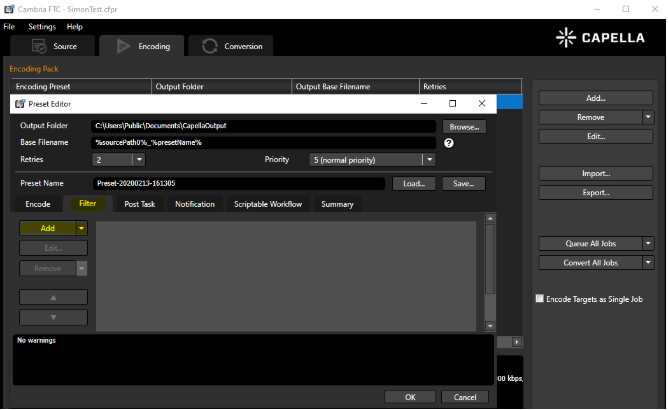Click the Output Folder column header

[x=222, y=87]
